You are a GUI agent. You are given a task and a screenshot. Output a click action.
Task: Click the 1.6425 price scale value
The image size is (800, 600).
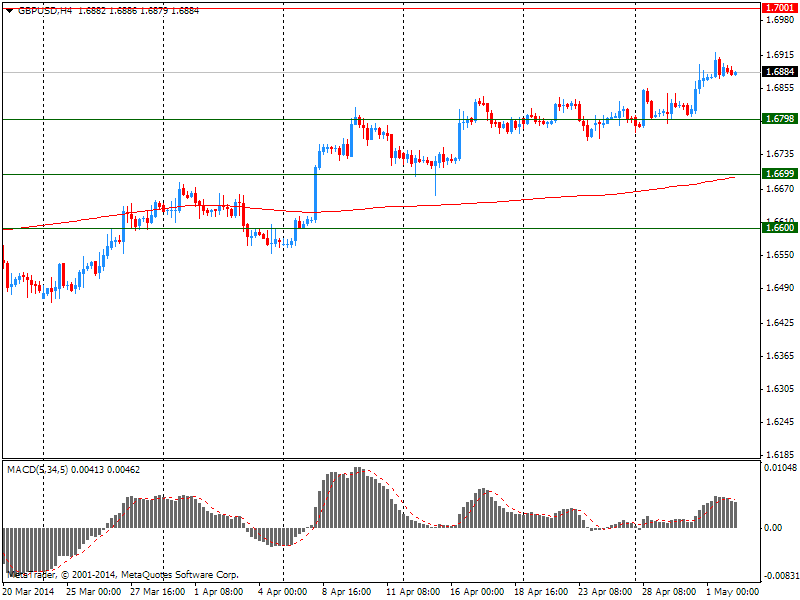click(x=780, y=323)
